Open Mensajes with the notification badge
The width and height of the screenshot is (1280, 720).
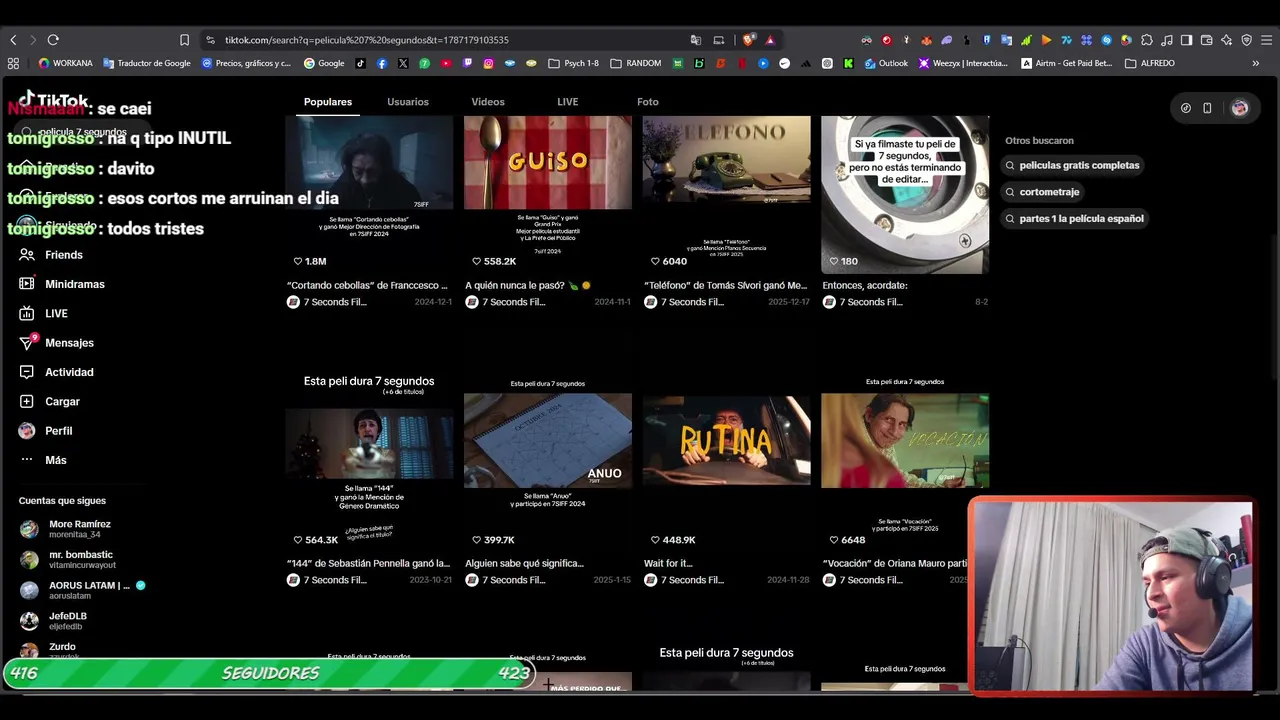57,342
